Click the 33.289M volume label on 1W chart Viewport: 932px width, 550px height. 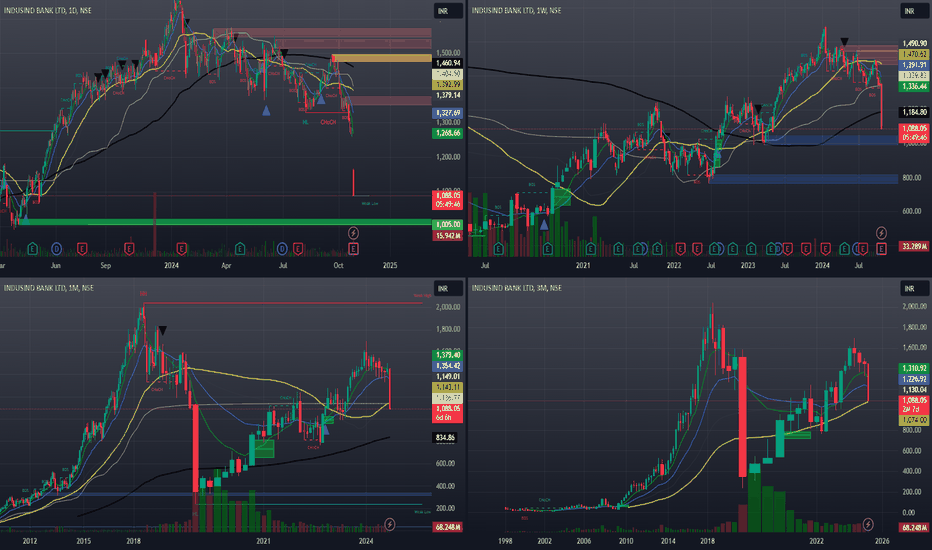pyautogui.click(x=914, y=246)
